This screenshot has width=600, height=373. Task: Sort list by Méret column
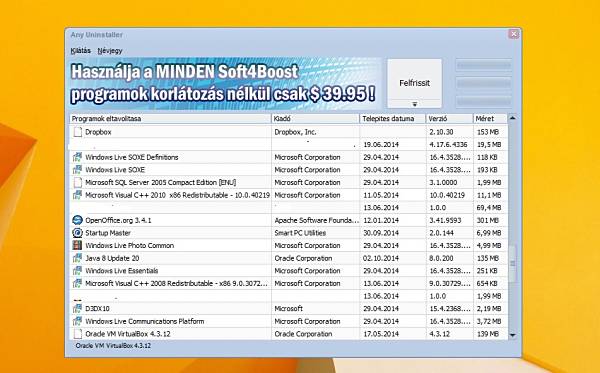click(x=491, y=119)
